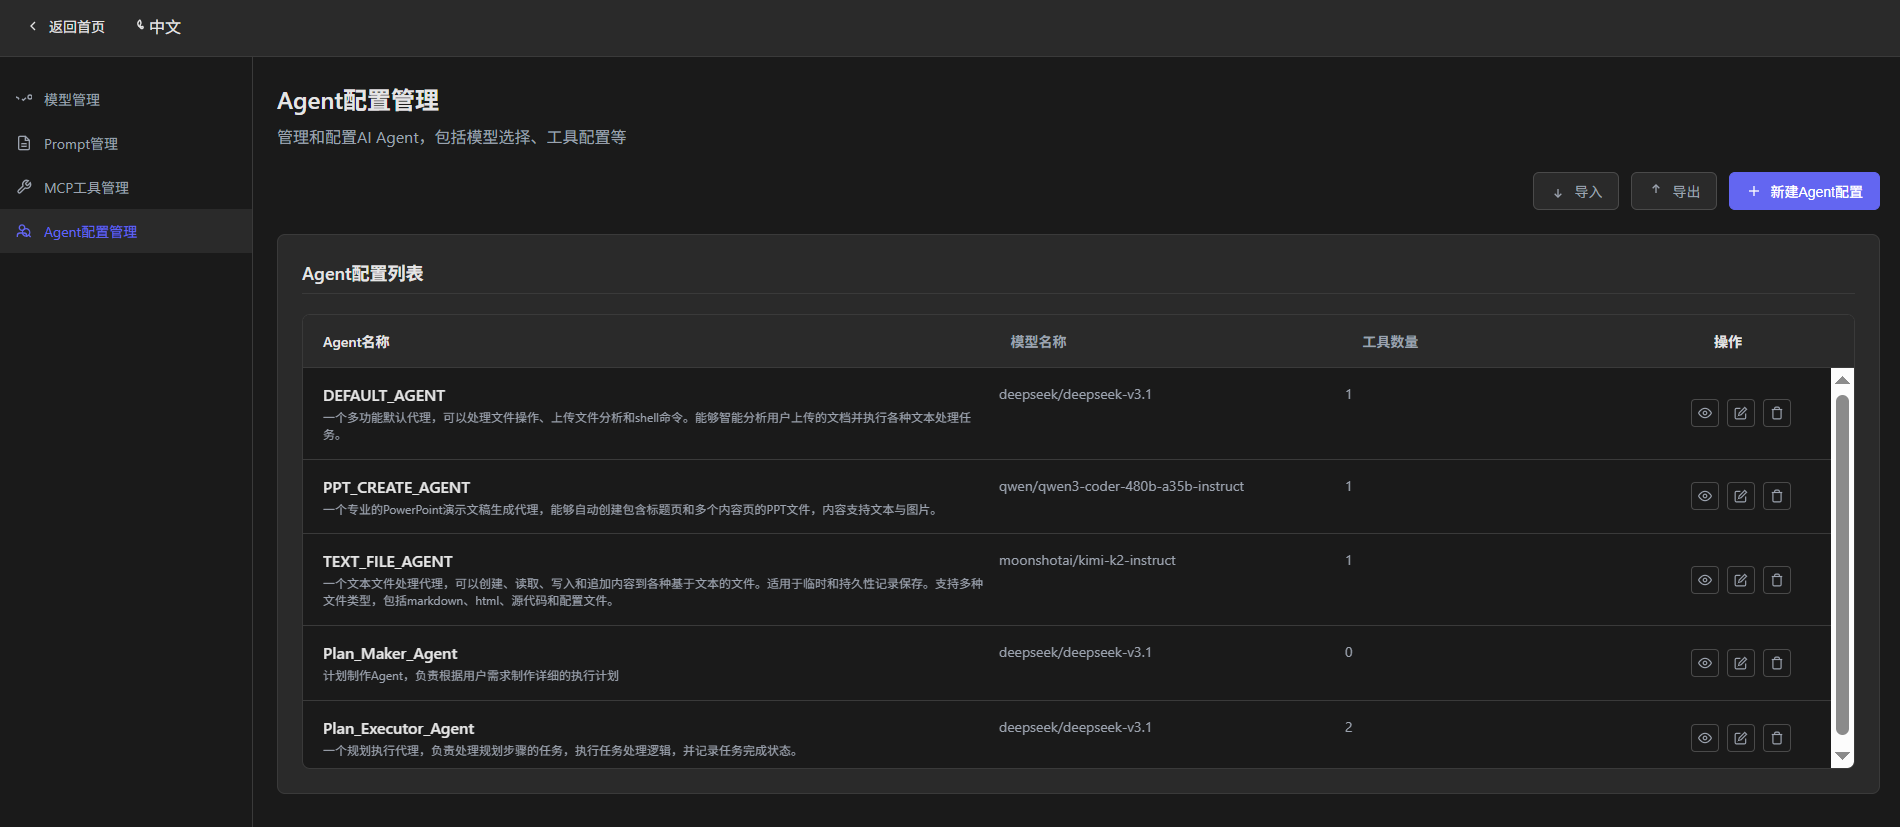Switch language using the 中文 button
The height and width of the screenshot is (827, 1900).
click(159, 27)
